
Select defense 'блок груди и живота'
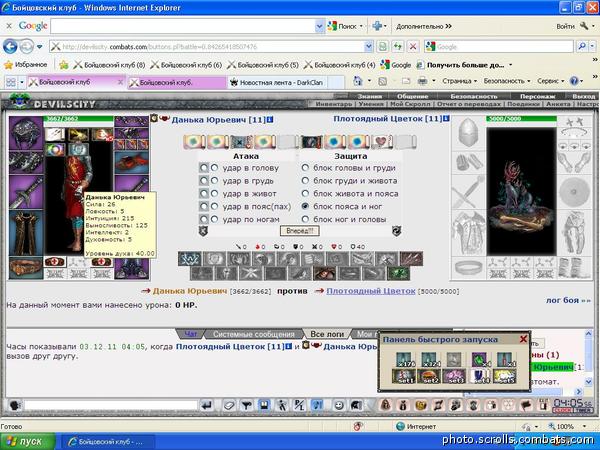tap(305, 181)
